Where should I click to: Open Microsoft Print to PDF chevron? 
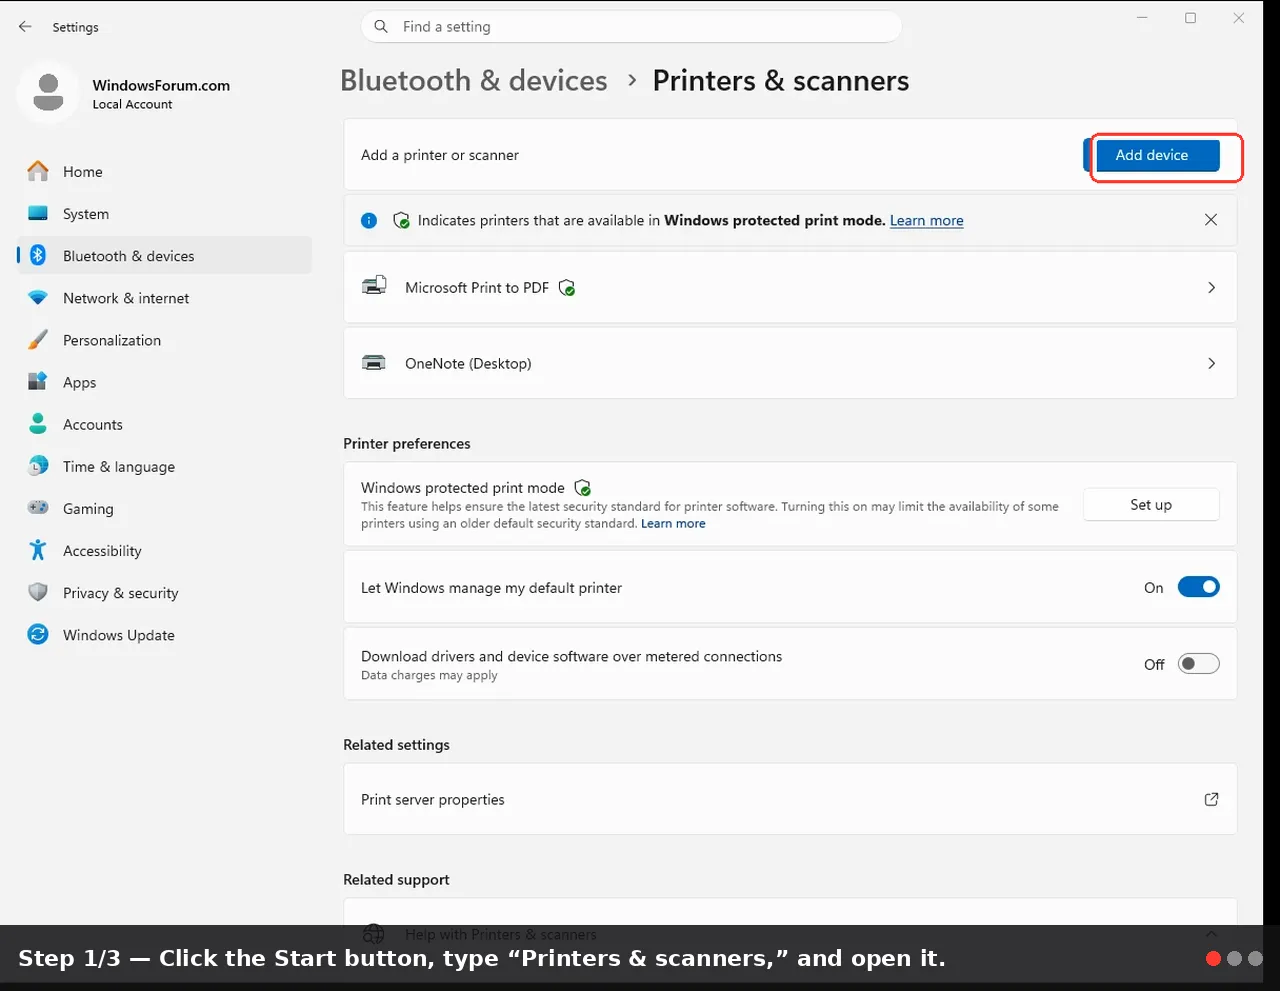coord(1211,287)
